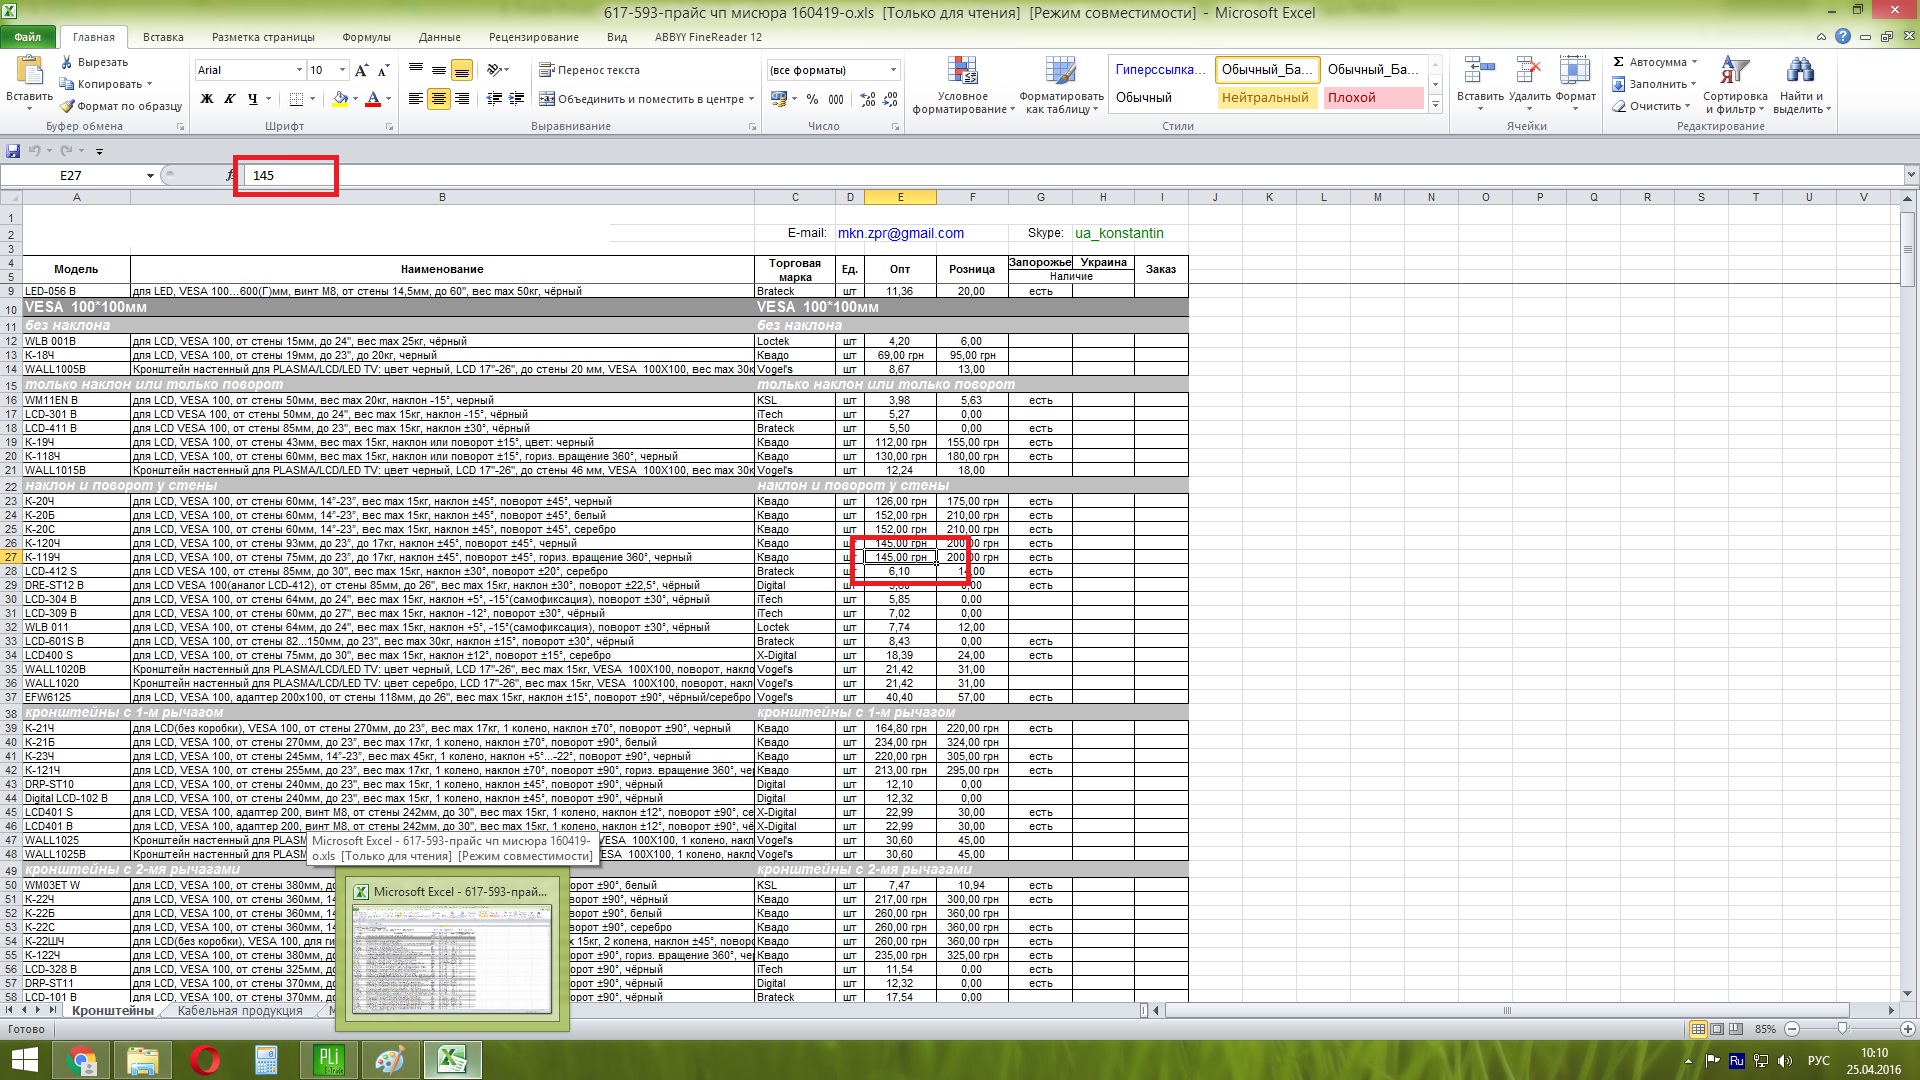This screenshot has width=1920, height=1080.
Task: Decrease decimal places
Action: pyautogui.click(x=890, y=99)
